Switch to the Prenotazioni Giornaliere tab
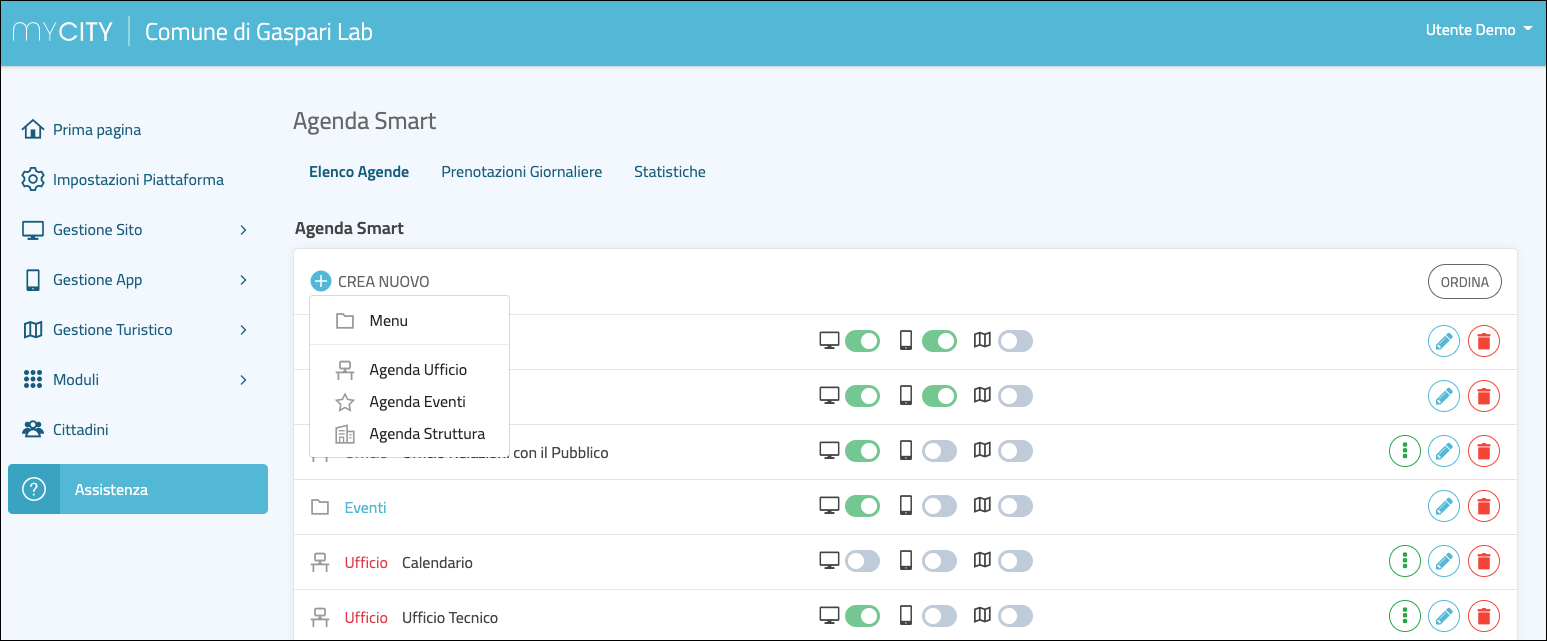The width and height of the screenshot is (1547, 641). [521, 172]
